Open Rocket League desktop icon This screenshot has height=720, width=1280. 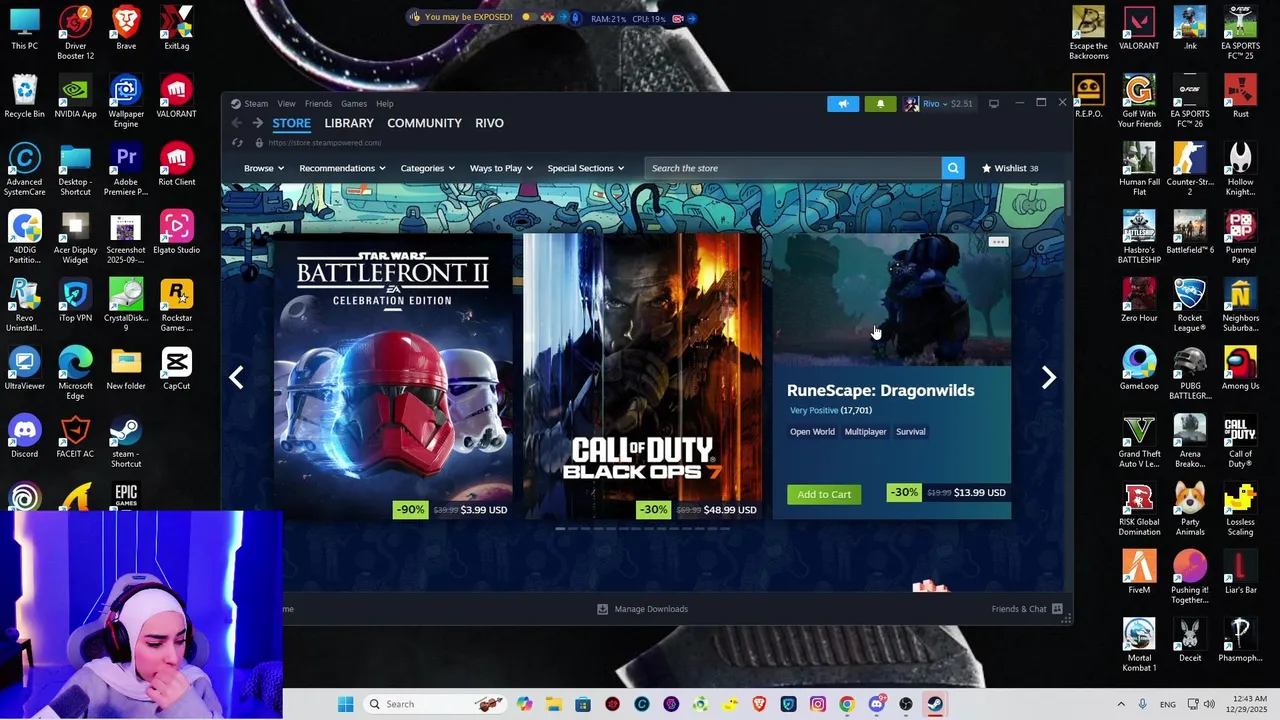[x=1190, y=305]
